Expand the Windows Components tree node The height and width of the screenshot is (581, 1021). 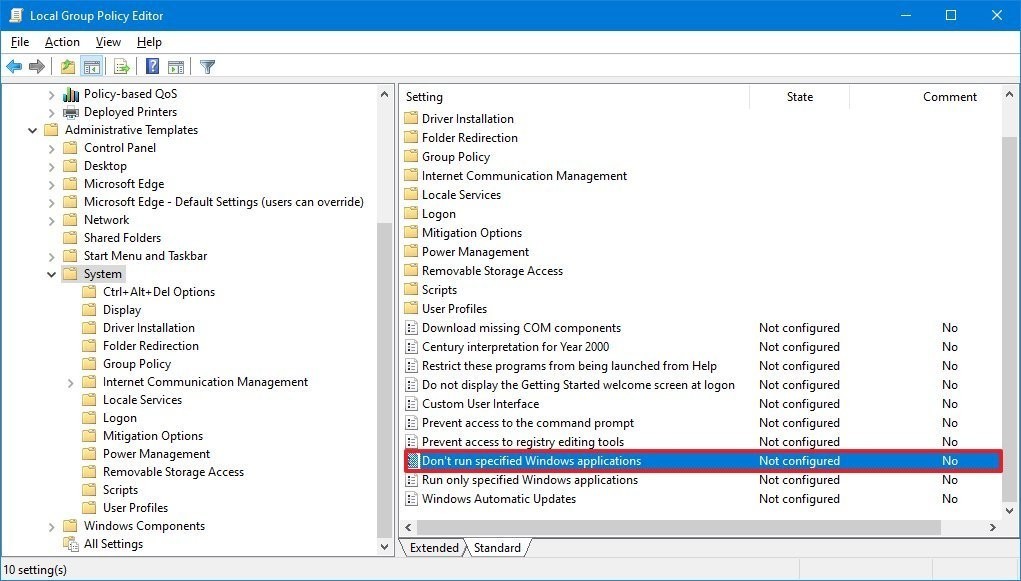click(51, 525)
